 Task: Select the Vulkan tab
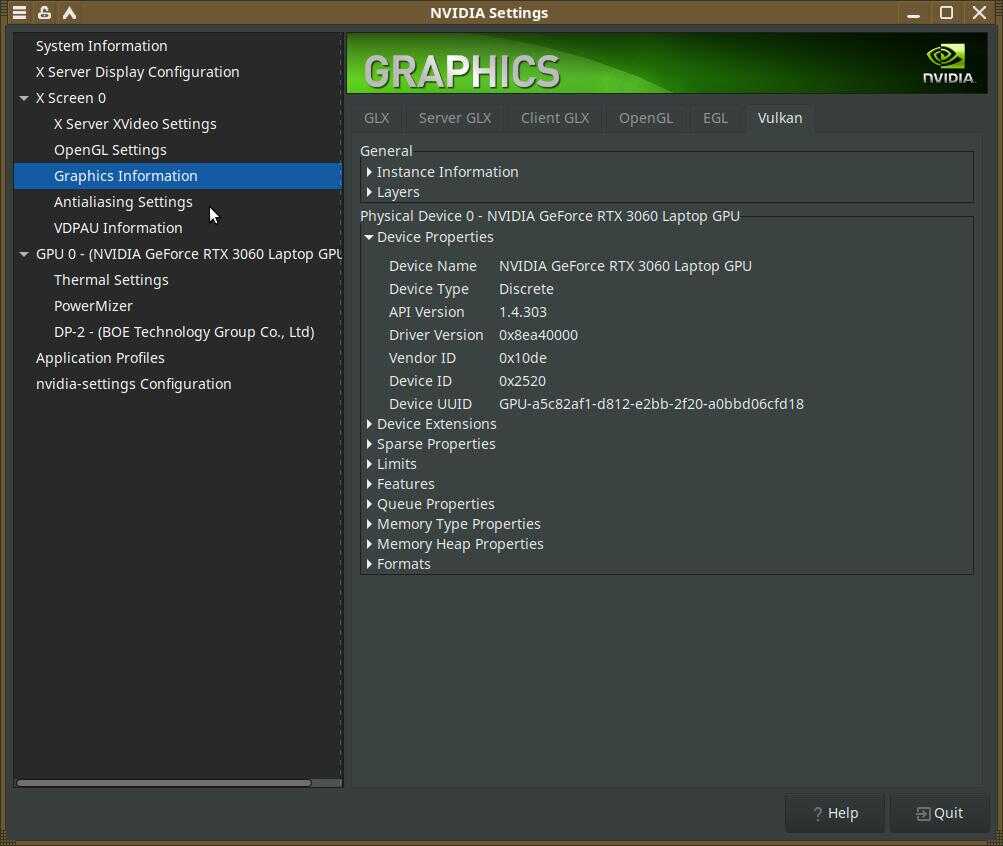(x=780, y=118)
